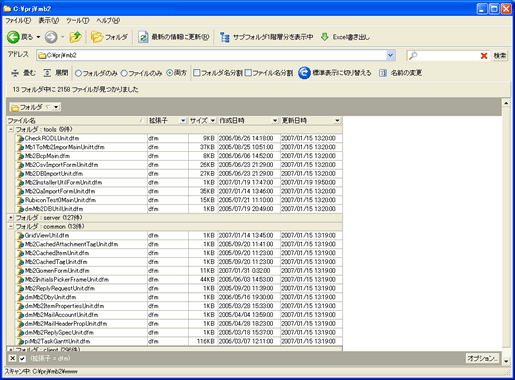Screen dimensions: 515x380
Task: Go up one folder level icon
Action: click(x=76, y=37)
